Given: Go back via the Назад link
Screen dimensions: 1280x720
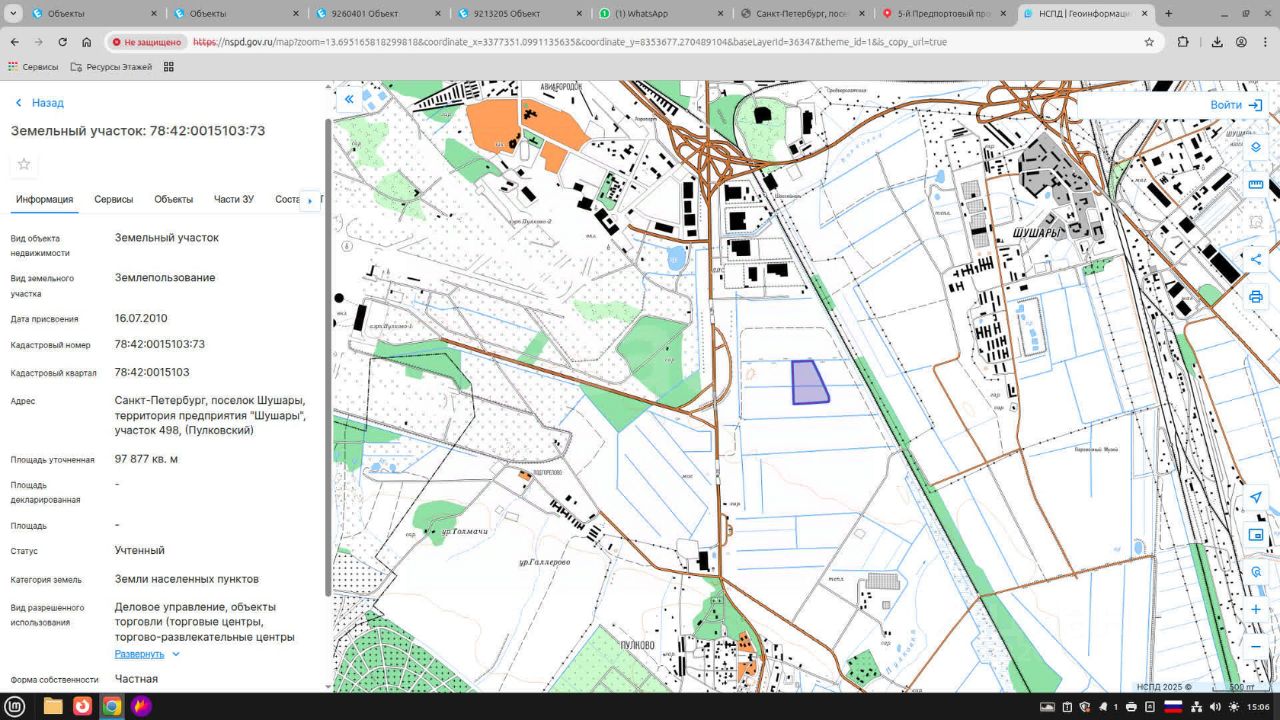Looking at the screenshot, I should coord(39,103).
